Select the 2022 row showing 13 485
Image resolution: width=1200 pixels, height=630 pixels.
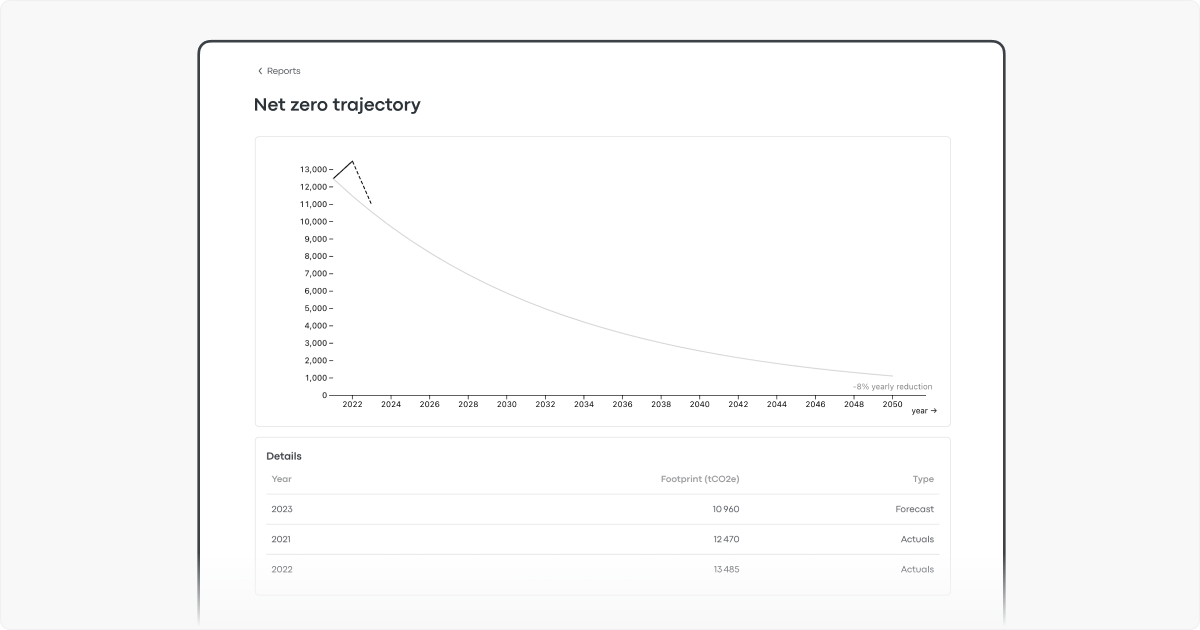point(600,569)
